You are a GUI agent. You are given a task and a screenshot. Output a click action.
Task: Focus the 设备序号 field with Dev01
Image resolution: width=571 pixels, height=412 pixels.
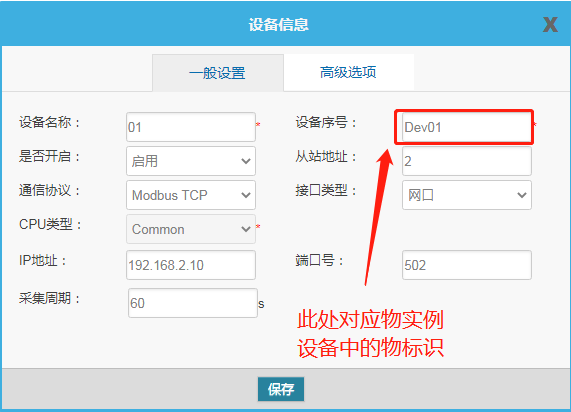click(466, 127)
